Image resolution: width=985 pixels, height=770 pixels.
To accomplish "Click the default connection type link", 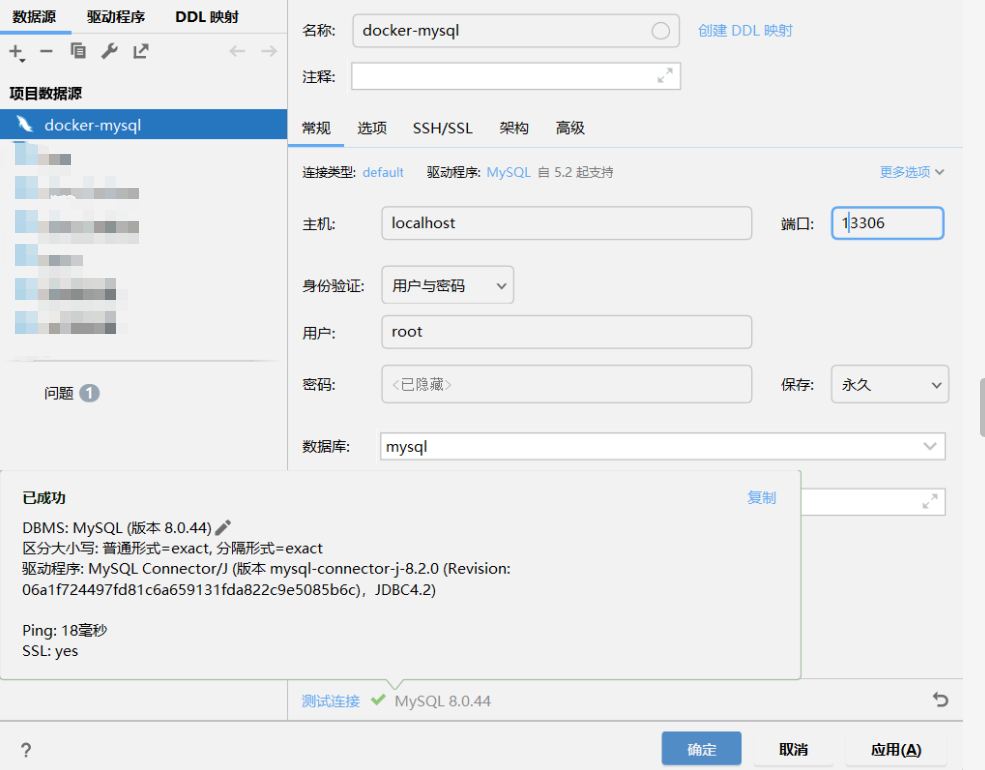I will click(383, 172).
